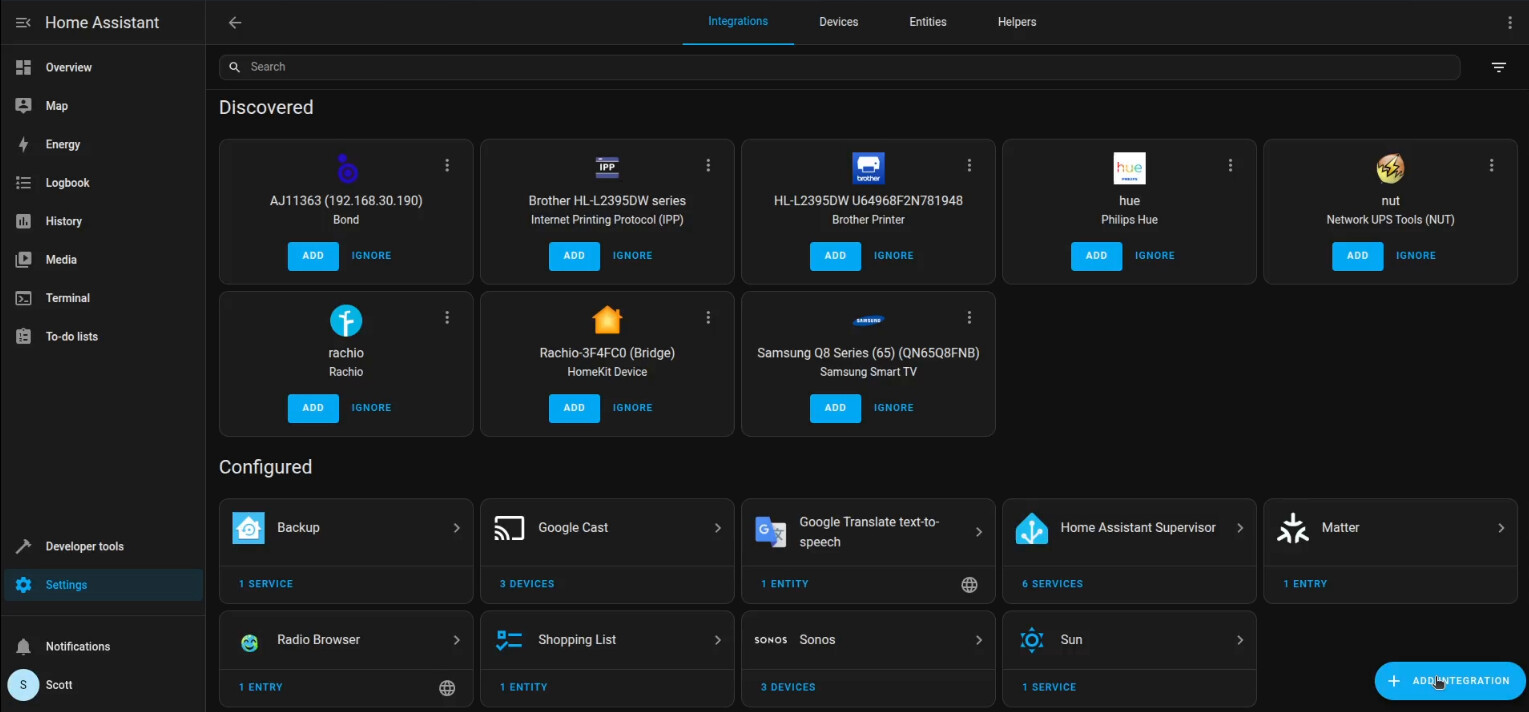Image resolution: width=1529 pixels, height=712 pixels.
Task: Open the Media panel in sidebar
Action: tap(103, 260)
